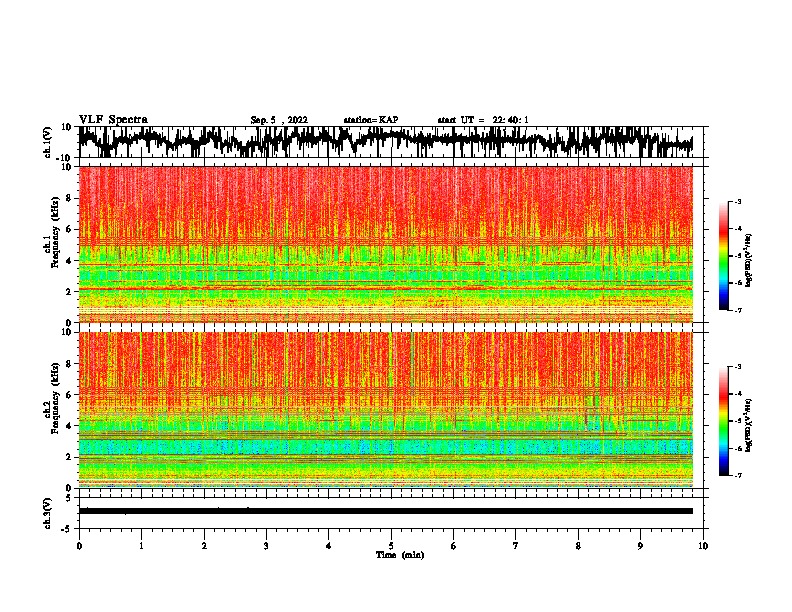Click ch.2 spectrogram frequency tick "8"
The width and height of the screenshot is (792, 612).
[x=69, y=364]
